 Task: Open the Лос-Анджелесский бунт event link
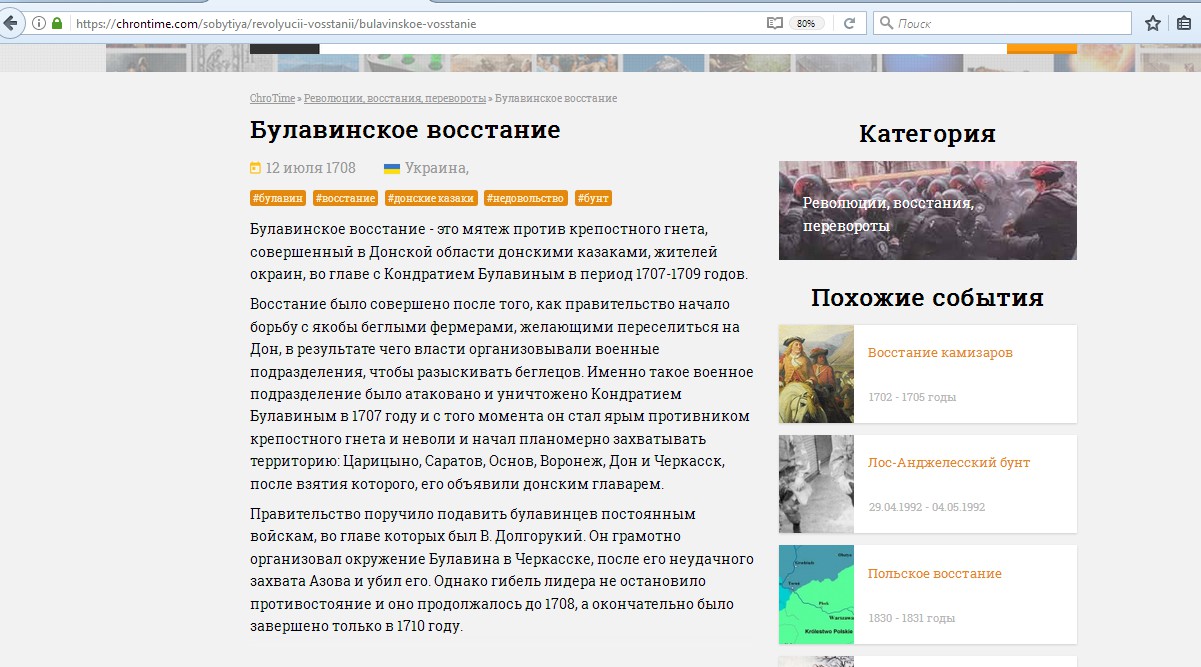click(949, 462)
